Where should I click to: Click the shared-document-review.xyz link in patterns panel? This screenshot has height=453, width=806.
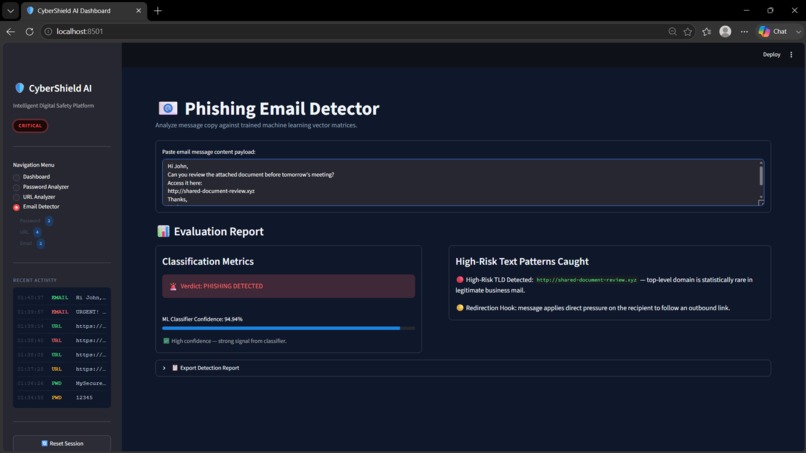[587, 280]
